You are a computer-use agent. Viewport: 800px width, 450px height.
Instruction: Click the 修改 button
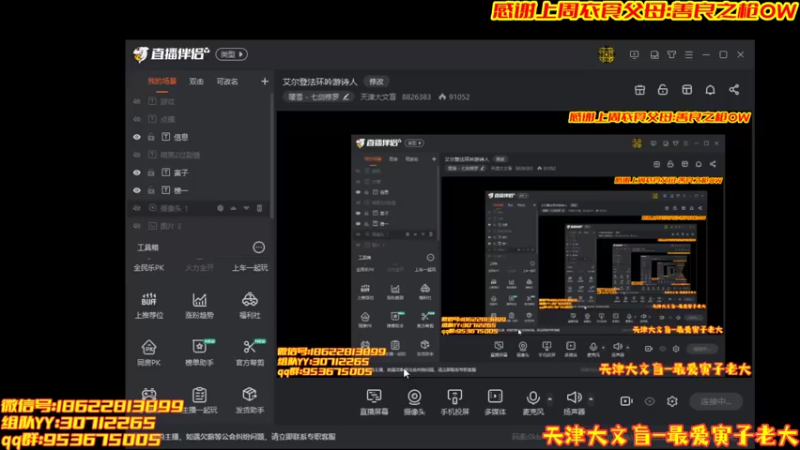[377, 82]
